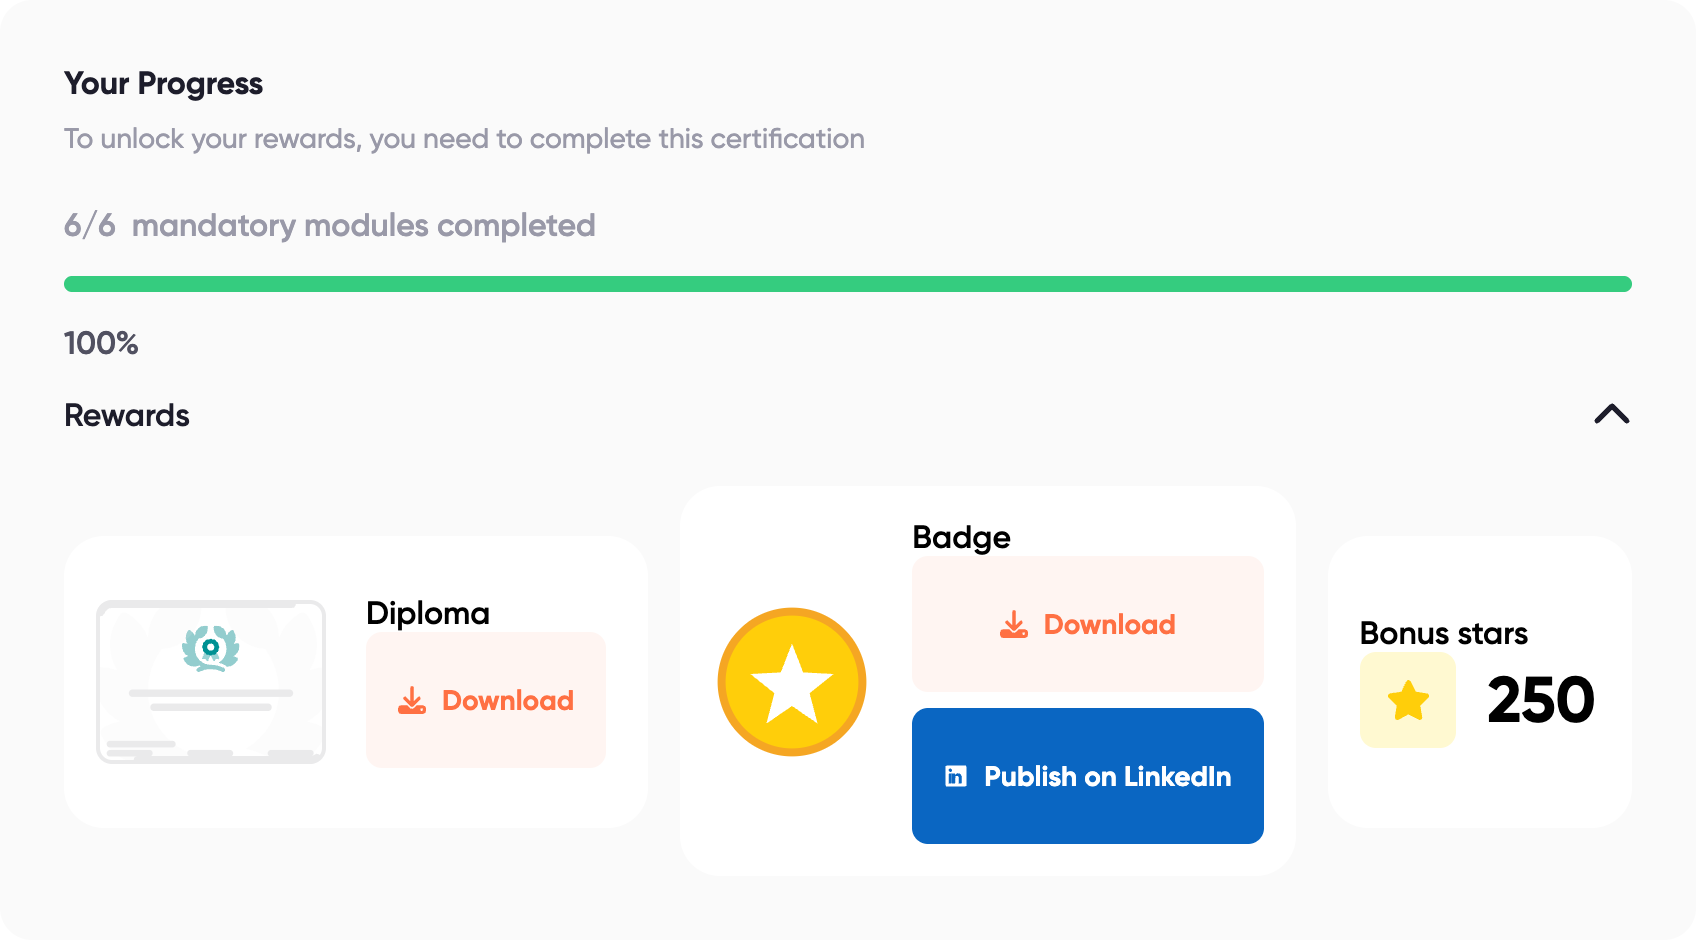This screenshot has width=1696, height=940.
Task: Click the Diploma label text
Action: click(x=428, y=613)
